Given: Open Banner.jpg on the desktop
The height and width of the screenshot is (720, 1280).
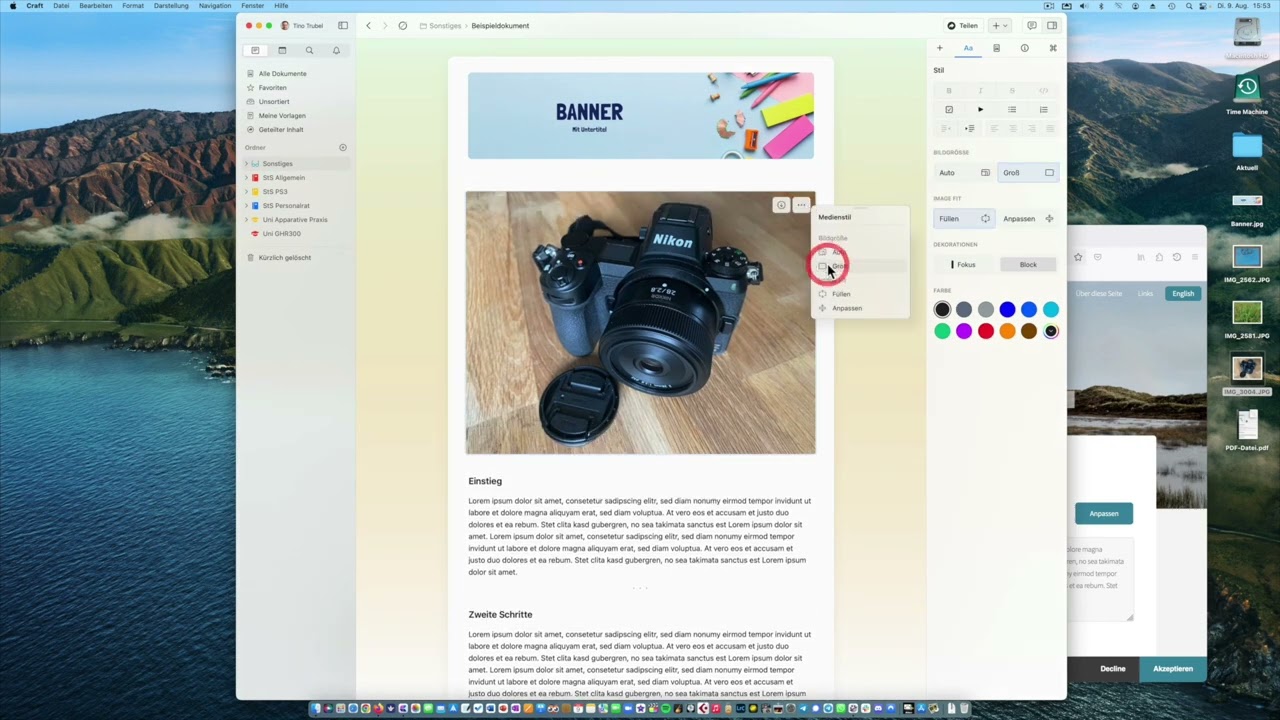Looking at the screenshot, I should tap(1247, 208).
